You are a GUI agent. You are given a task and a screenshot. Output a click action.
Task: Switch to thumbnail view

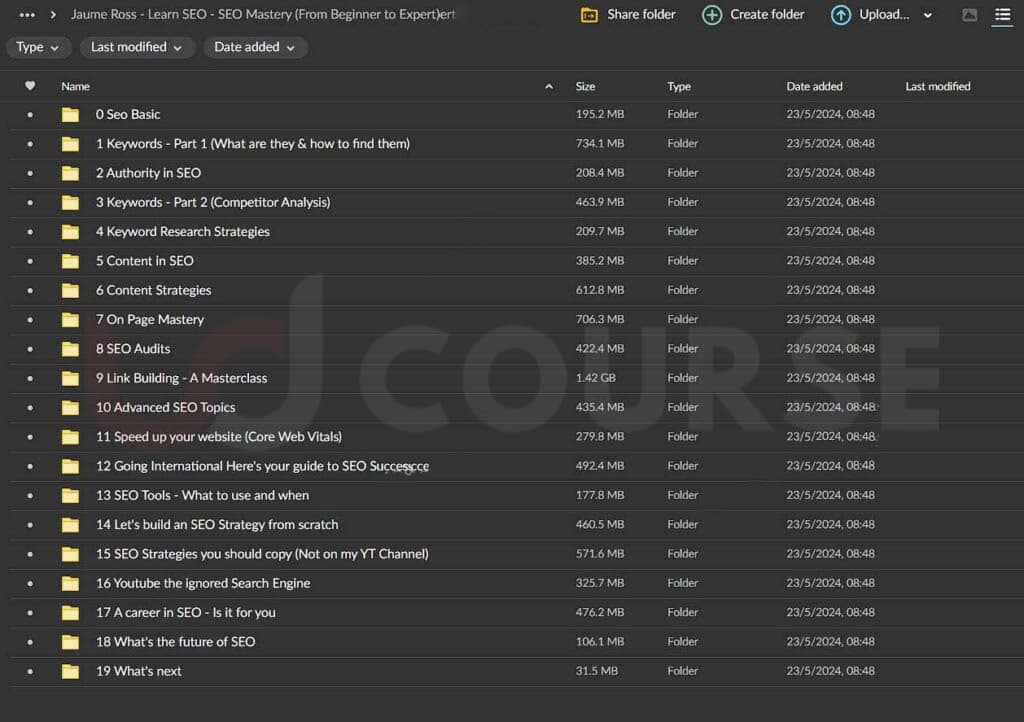(969, 15)
